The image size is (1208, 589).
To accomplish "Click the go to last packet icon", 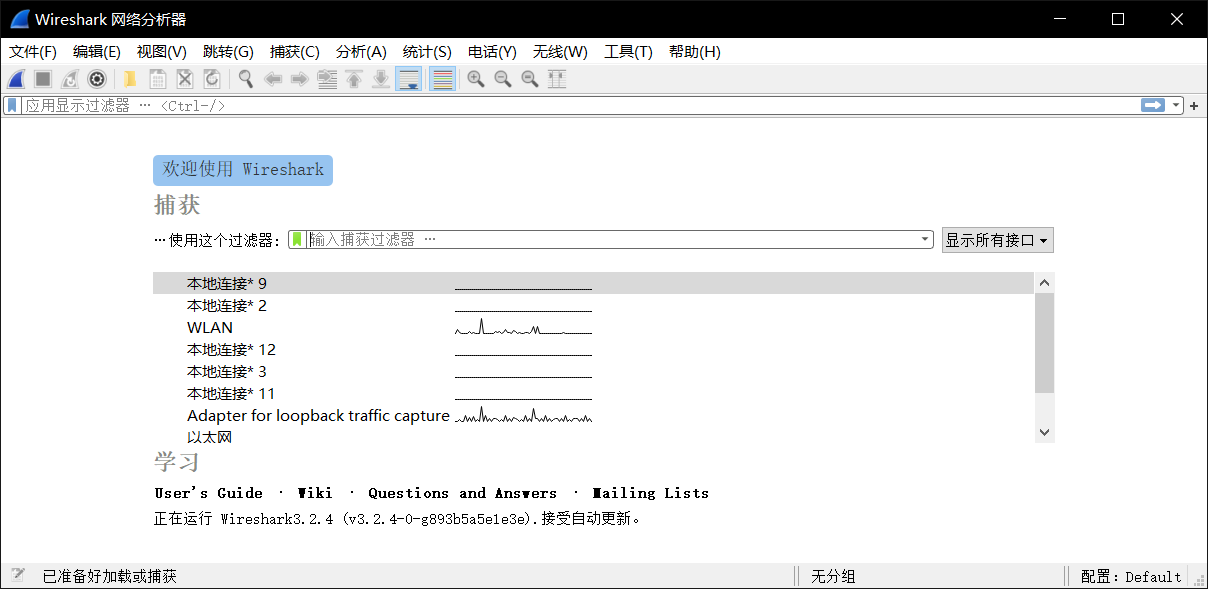I will 381,79.
